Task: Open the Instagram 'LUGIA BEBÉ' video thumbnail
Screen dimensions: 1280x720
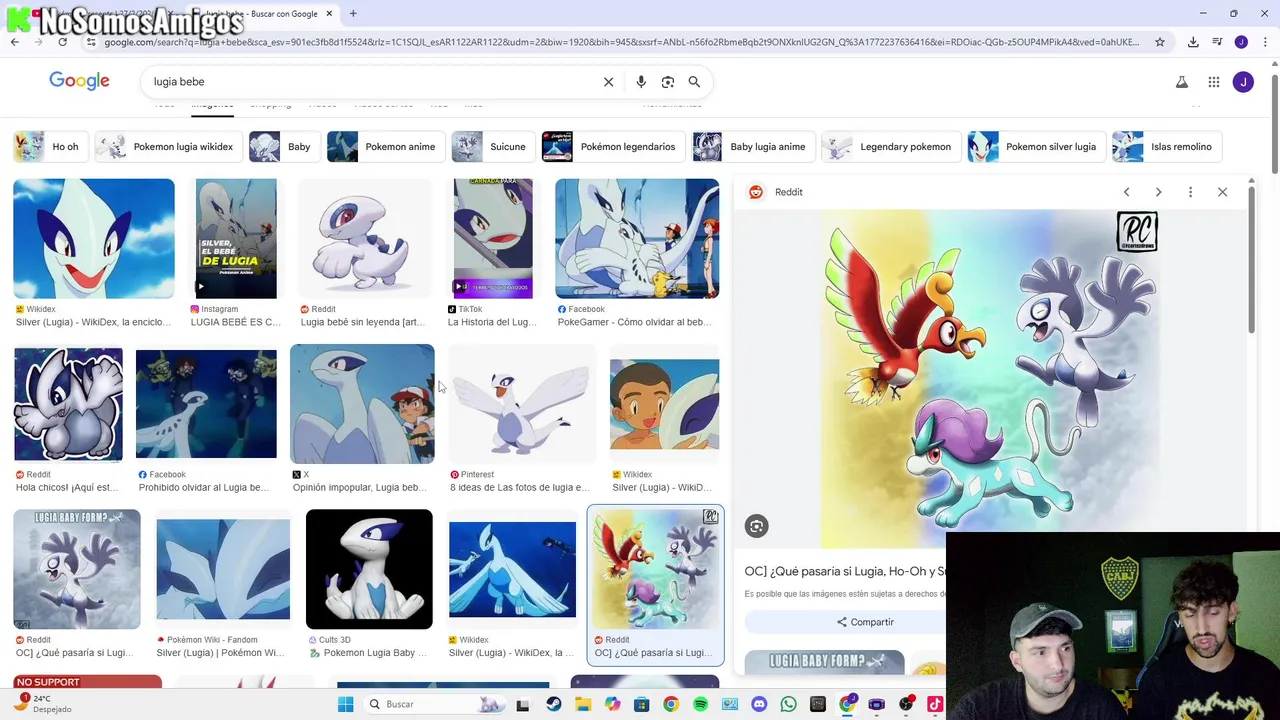Action: click(x=236, y=239)
